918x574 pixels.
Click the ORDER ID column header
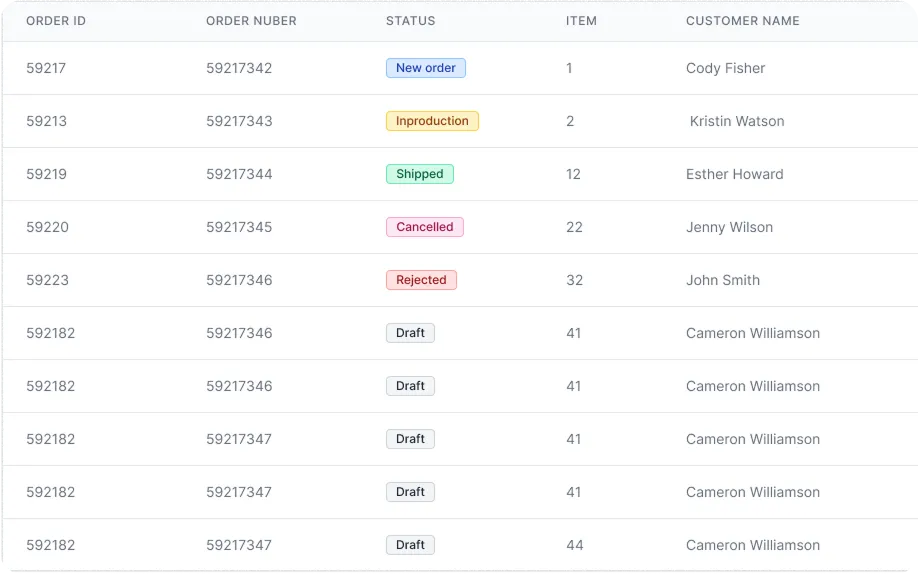click(x=56, y=20)
